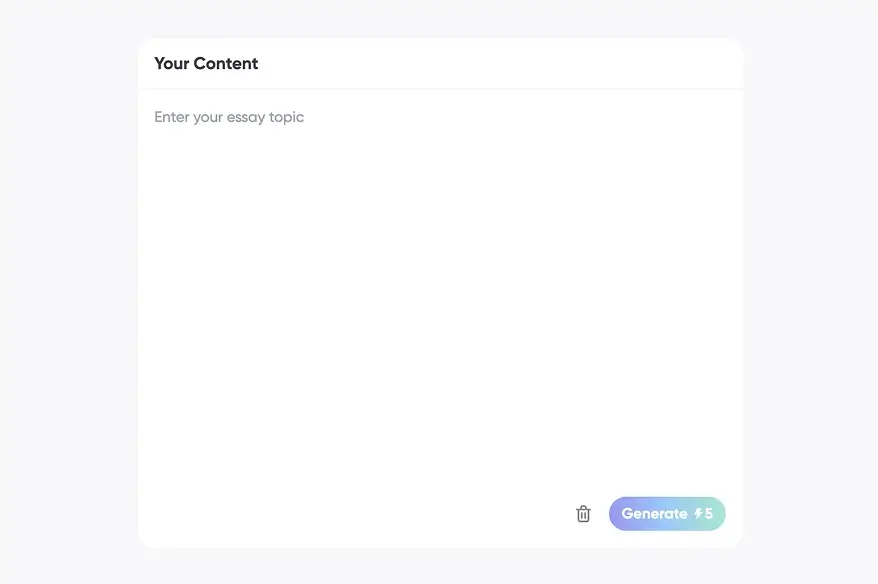The width and height of the screenshot is (878, 584).
Task: Delete the entered topic using the bin icon
Action: pyautogui.click(x=583, y=514)
